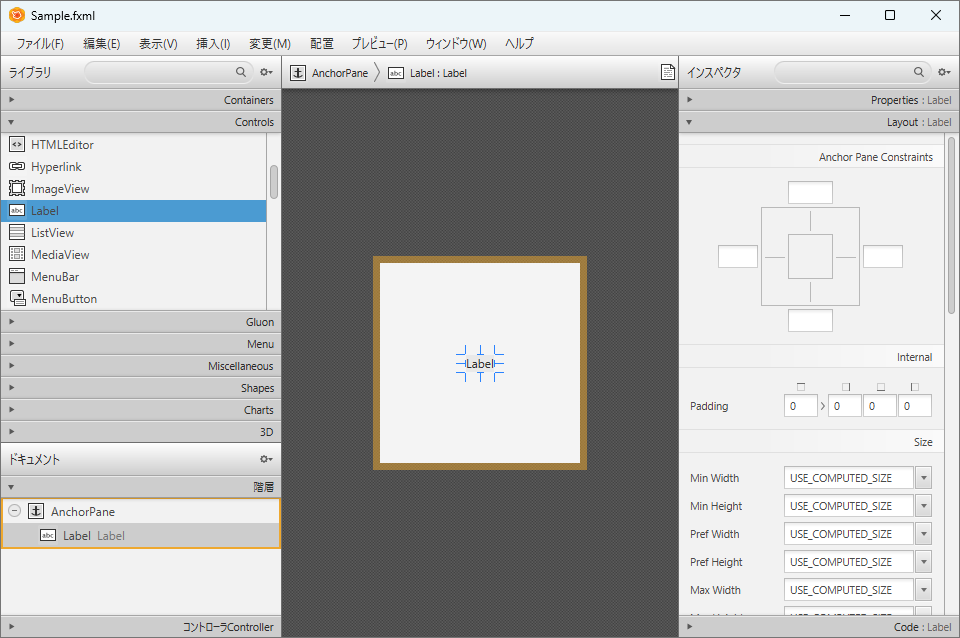Expand the Containers library section
The image size is (960, 638).
click(x=141, y=100)
